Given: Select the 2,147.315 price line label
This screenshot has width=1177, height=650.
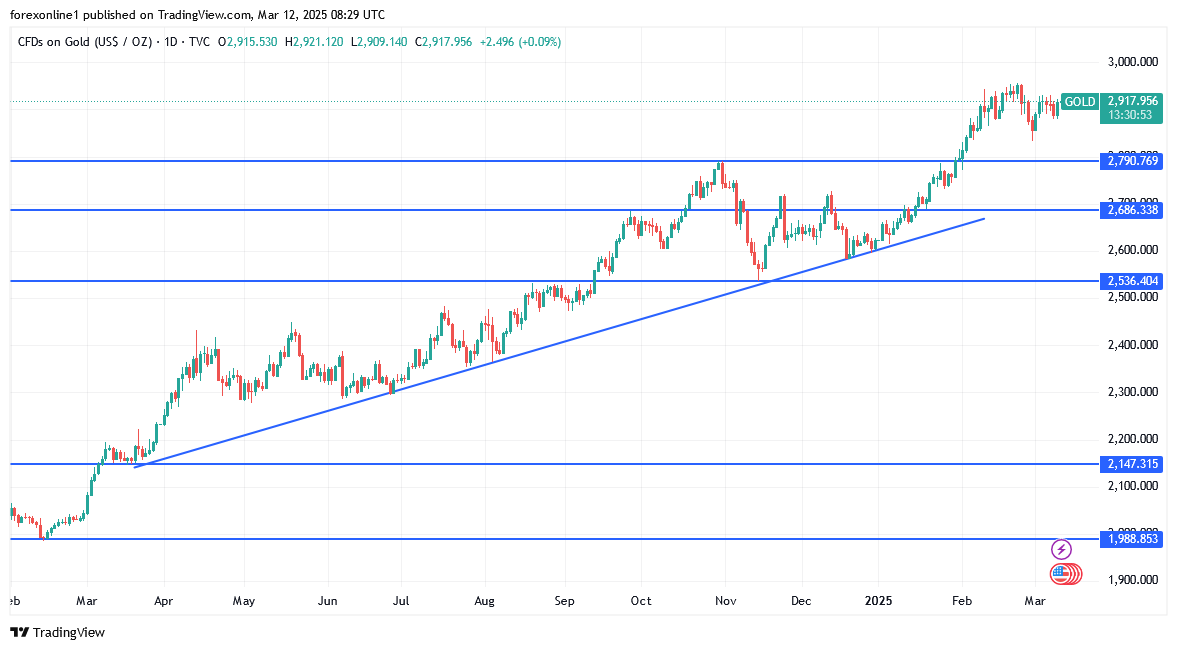Looking at the screenshot, I should pyautogui.click(x=1132, y=463).
